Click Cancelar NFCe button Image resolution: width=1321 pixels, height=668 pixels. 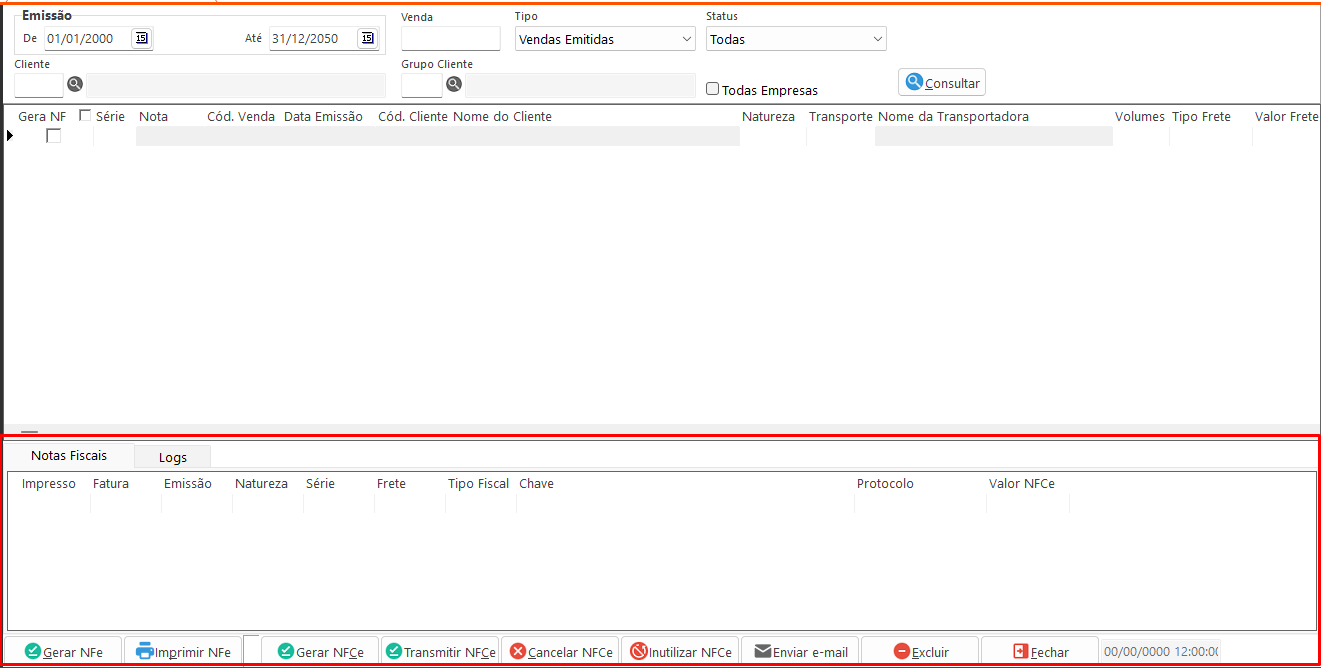pyautogui.click(x=560, y=651)
